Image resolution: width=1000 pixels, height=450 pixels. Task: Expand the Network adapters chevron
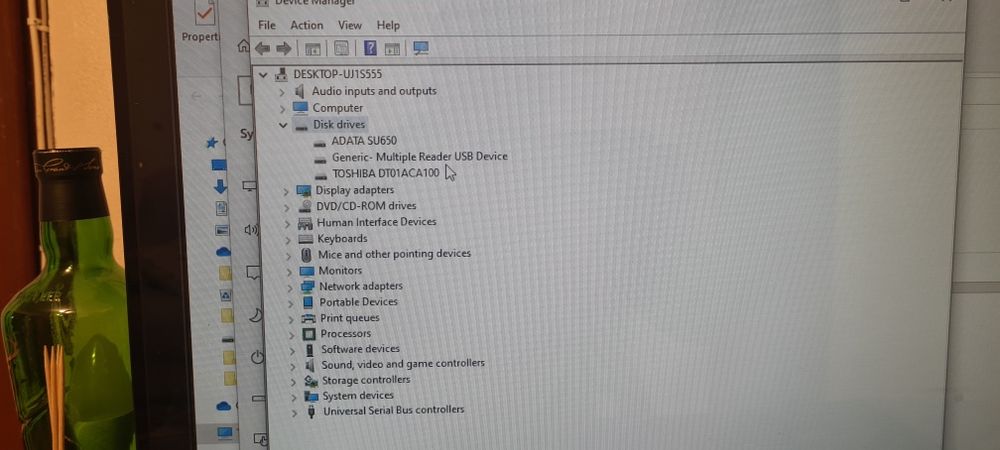pos(290,287)
